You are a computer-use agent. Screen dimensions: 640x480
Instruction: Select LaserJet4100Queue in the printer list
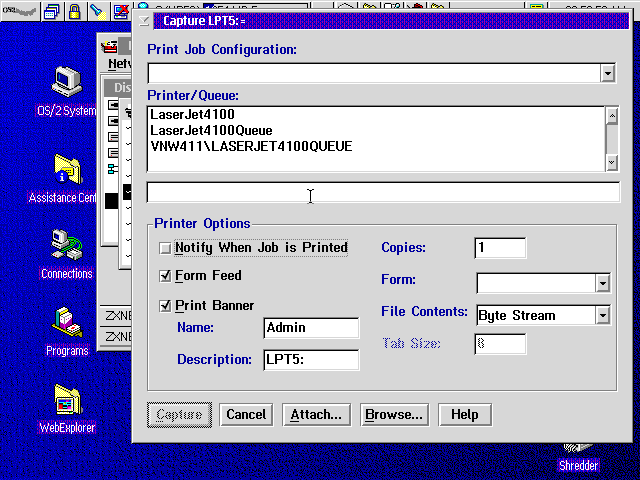[211, 131]
